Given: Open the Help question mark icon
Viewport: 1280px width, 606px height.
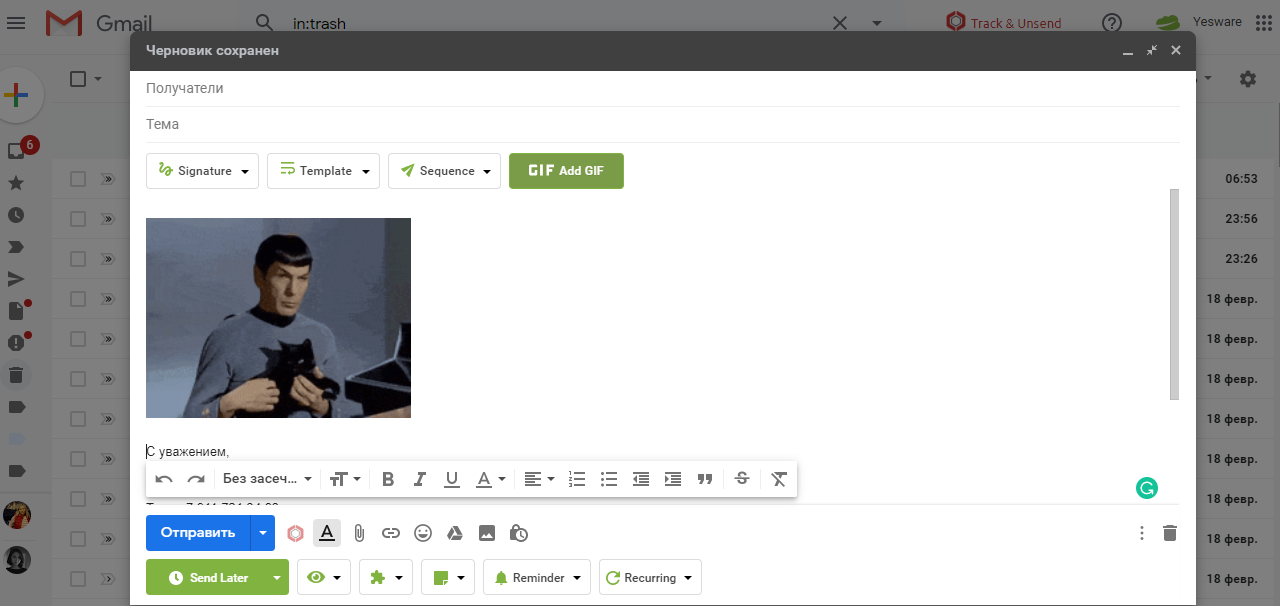Looking at the screenshot, I should [1111, 22].
